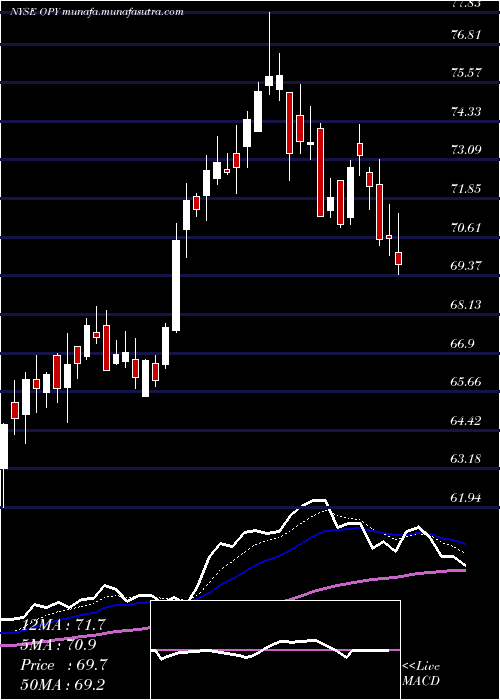Screen dimensions: 500x700
Task: Click the 64.42 price axis label
Action: coord(467,421)
